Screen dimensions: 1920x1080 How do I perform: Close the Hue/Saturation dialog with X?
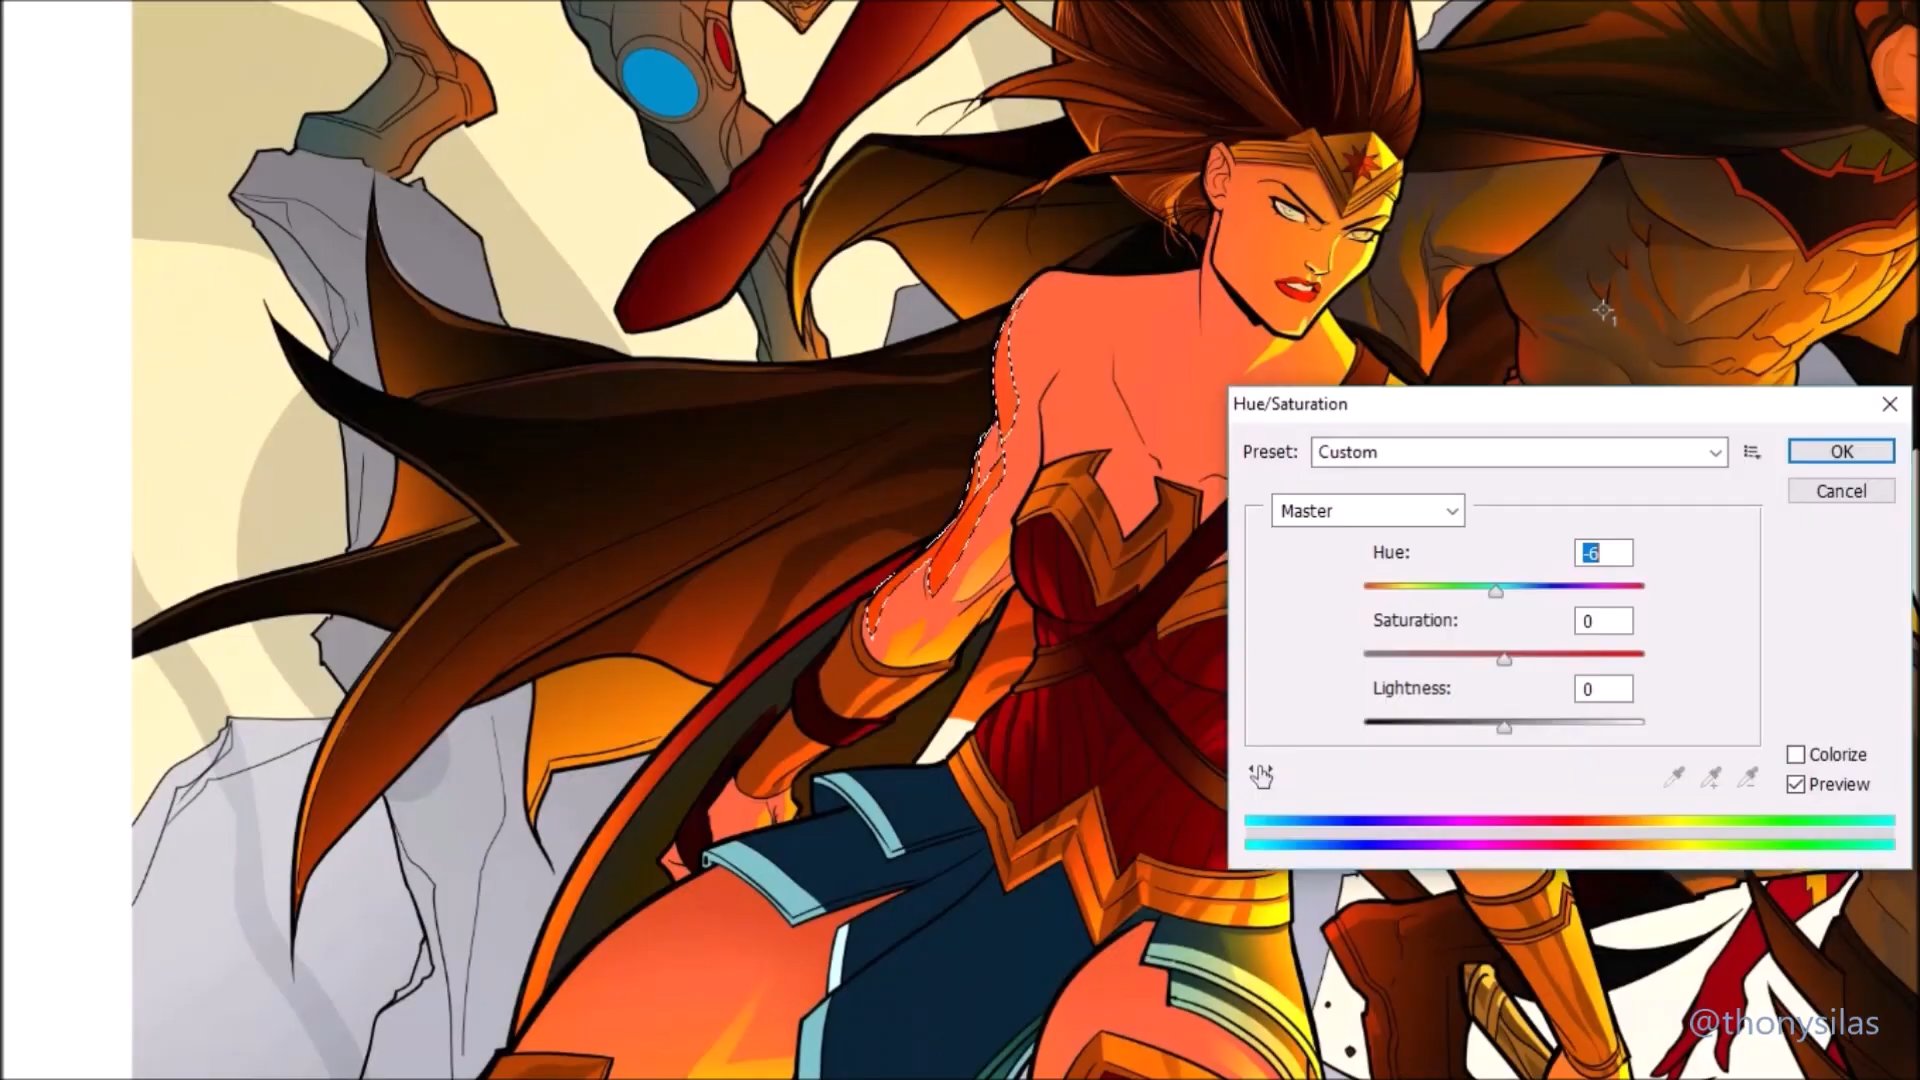(1889, 404)
